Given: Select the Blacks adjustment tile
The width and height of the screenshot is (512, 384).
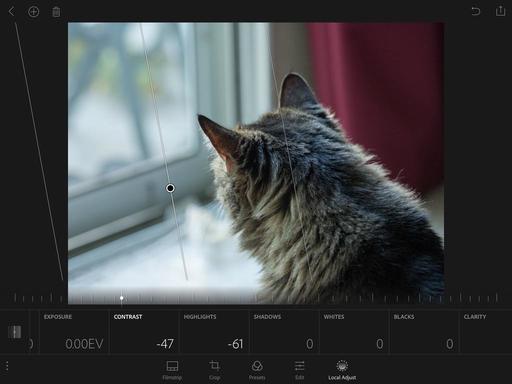Looking at the screenshot, I should (424, 332).
